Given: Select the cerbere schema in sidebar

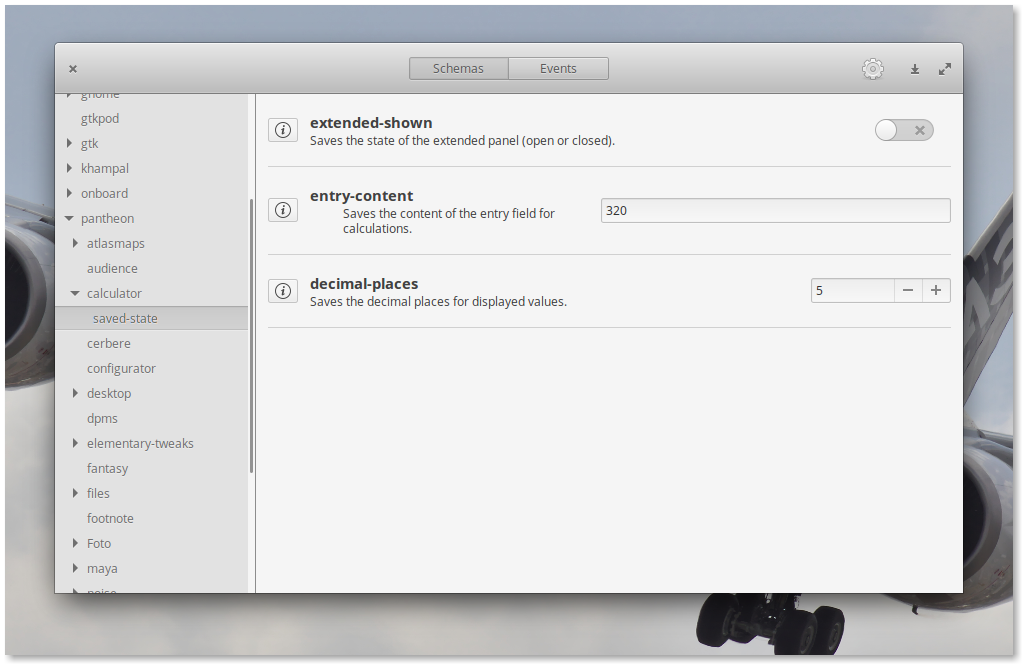Looking at the screenshot, I should (109, 343).
